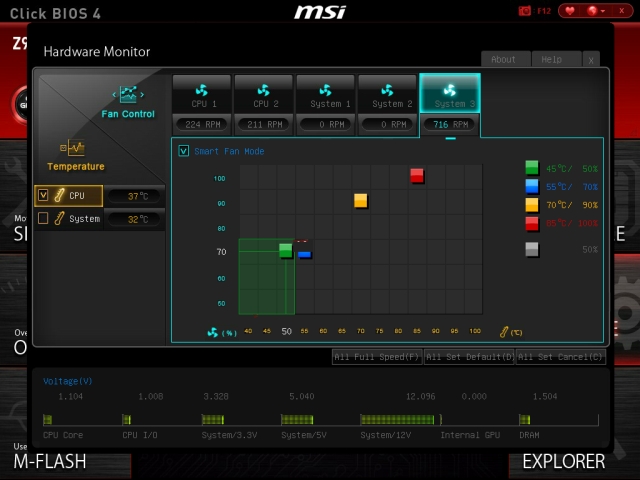Enable the System temperature checkbox
Screen dimensions: 640x480
[43, 218]
